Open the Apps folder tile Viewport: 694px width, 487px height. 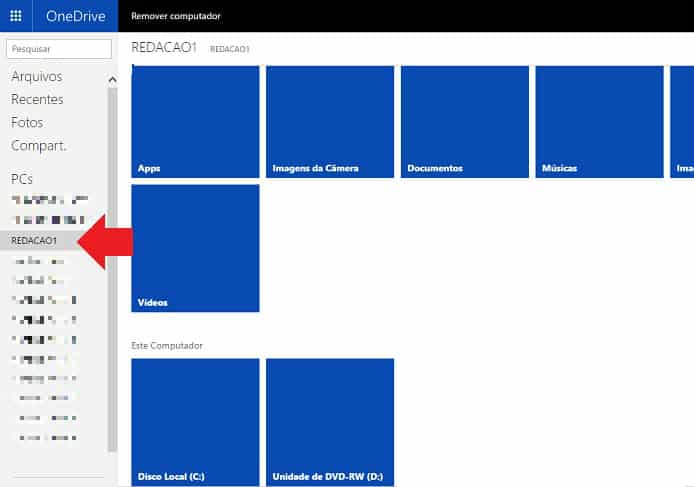coord(195,122)
